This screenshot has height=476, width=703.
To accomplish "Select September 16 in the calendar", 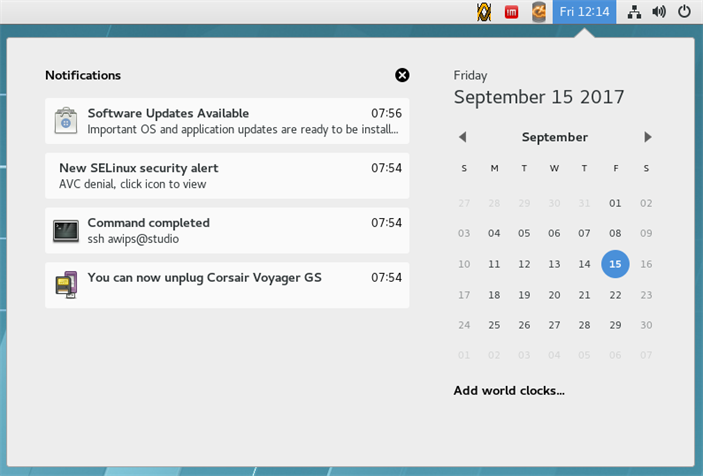I will coord(646,264).
